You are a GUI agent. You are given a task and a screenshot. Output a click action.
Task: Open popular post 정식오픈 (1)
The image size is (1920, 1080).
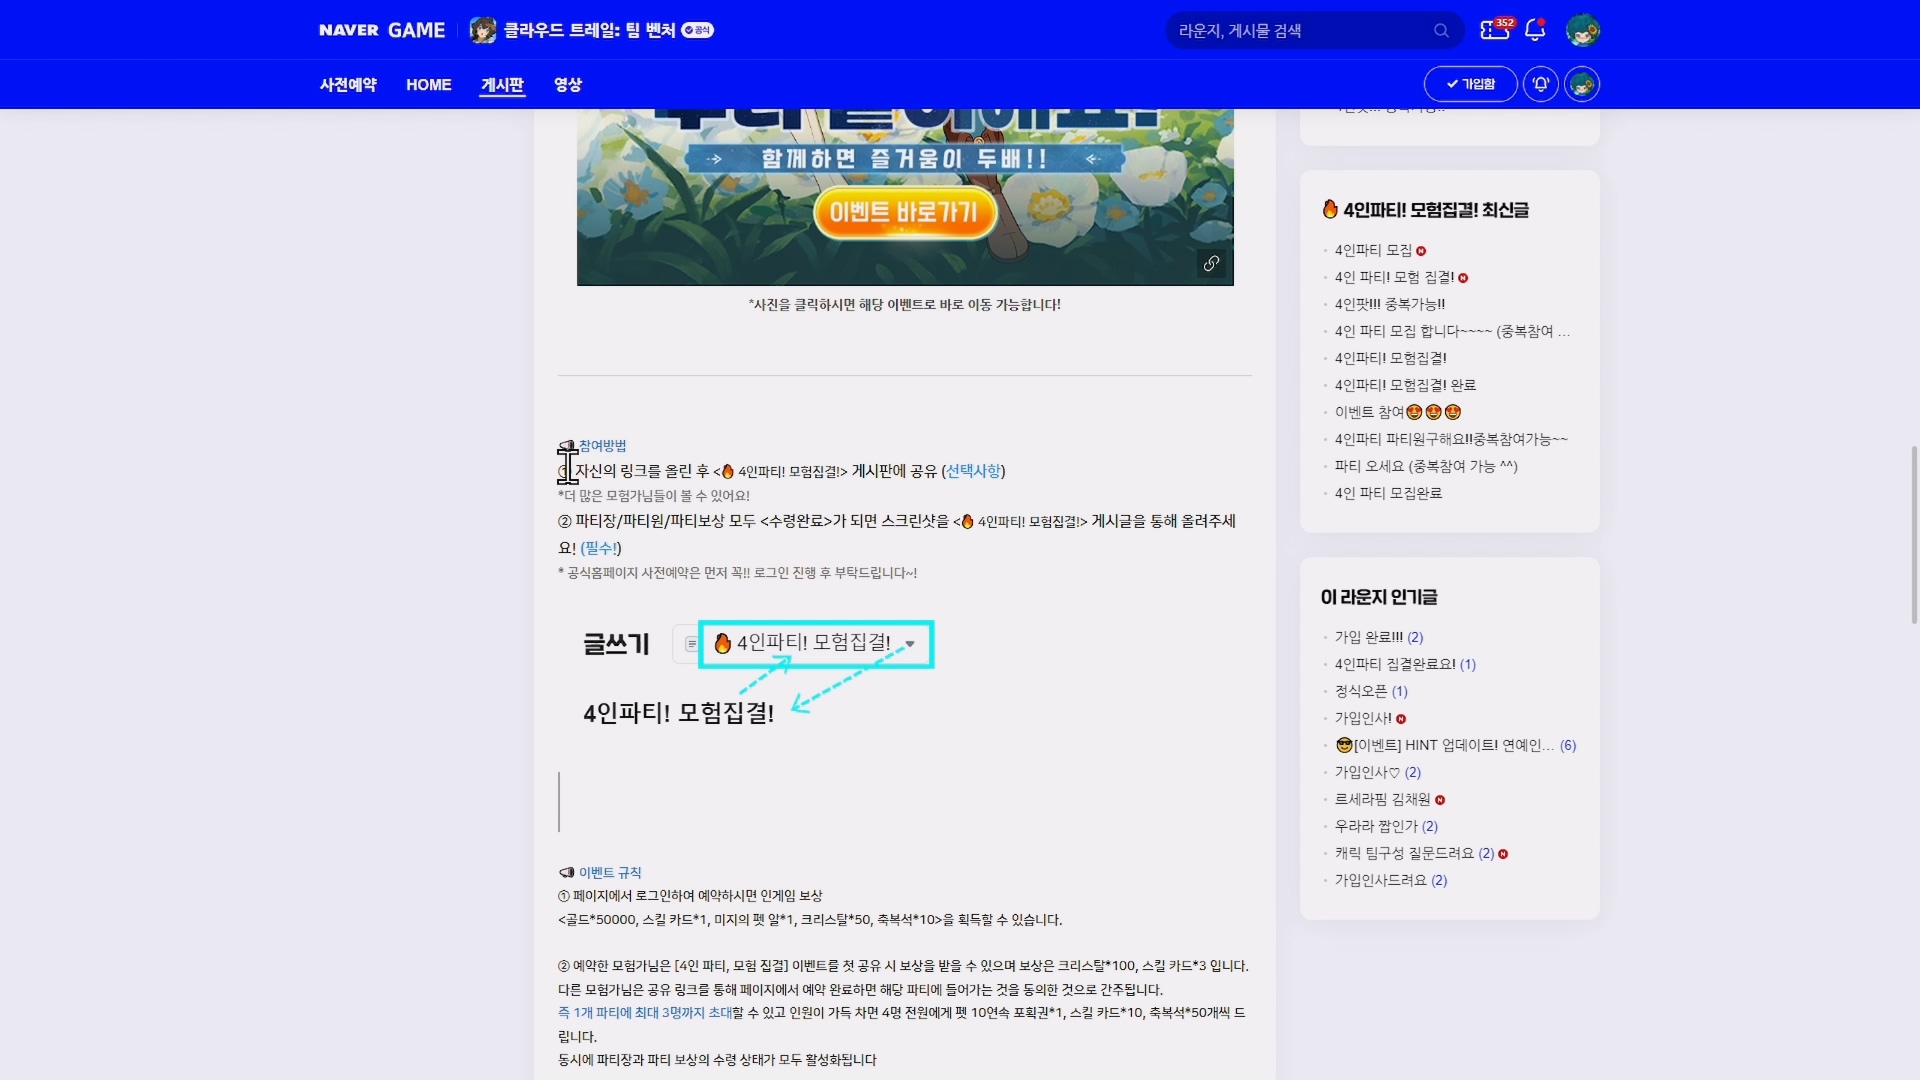pos(1371,691)
